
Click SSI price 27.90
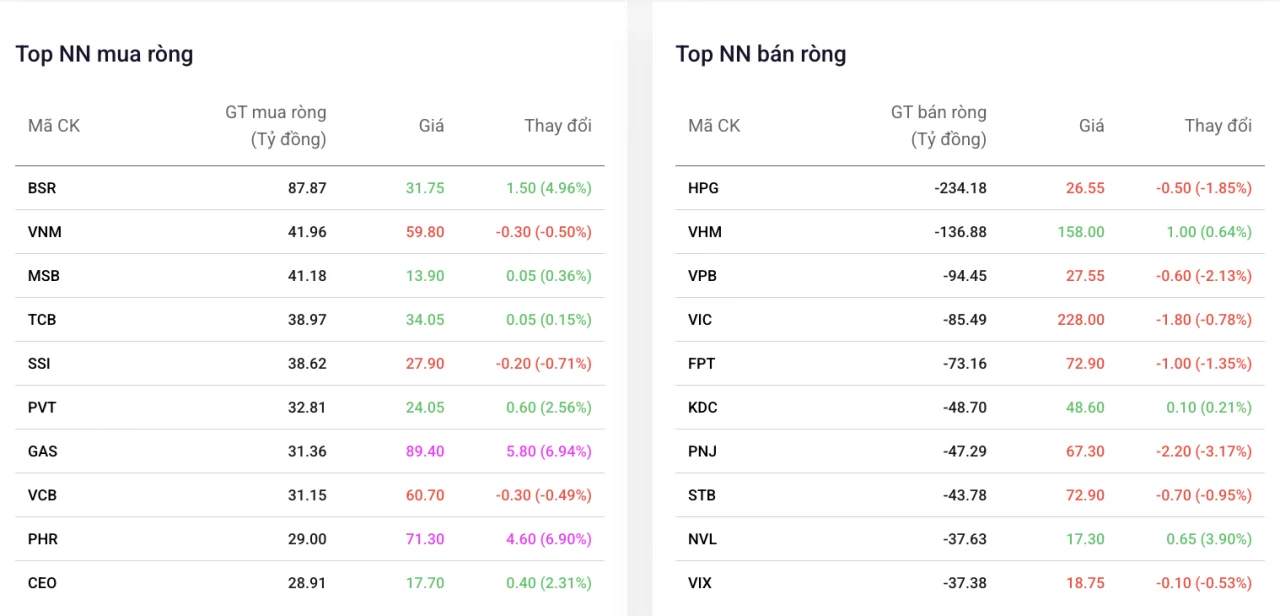tap(425, 364)
